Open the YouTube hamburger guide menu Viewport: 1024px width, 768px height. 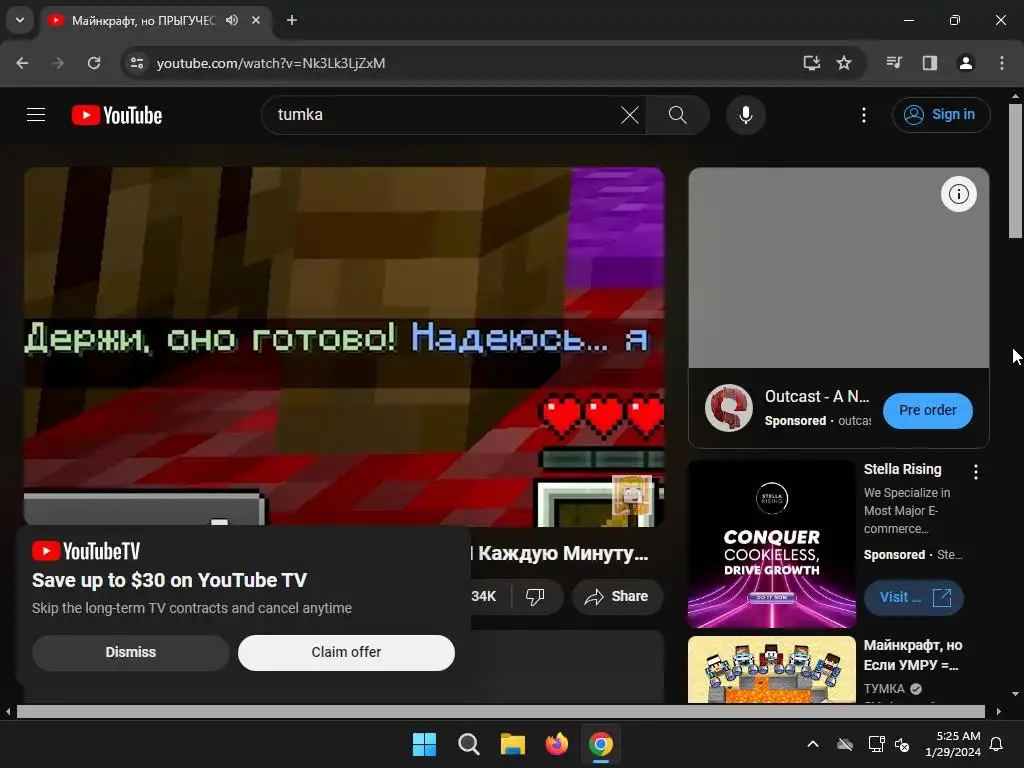tap(36, 115)
